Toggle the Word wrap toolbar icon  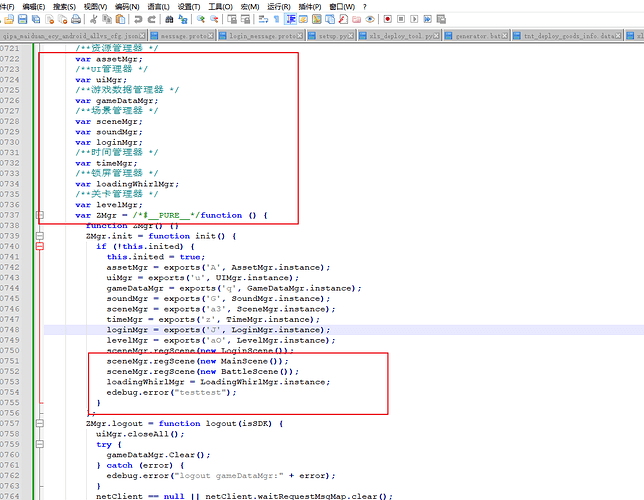click(263, 19)
